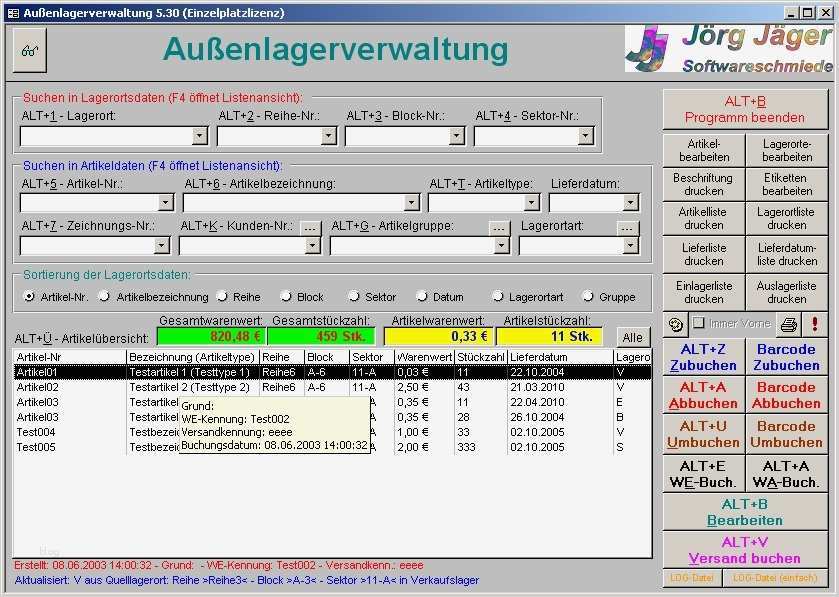This screenshot has width=839, height=597.
Task: Expand the ALT+6 Artikelbezeichnung dropdown
Action: tap(412, 202)
